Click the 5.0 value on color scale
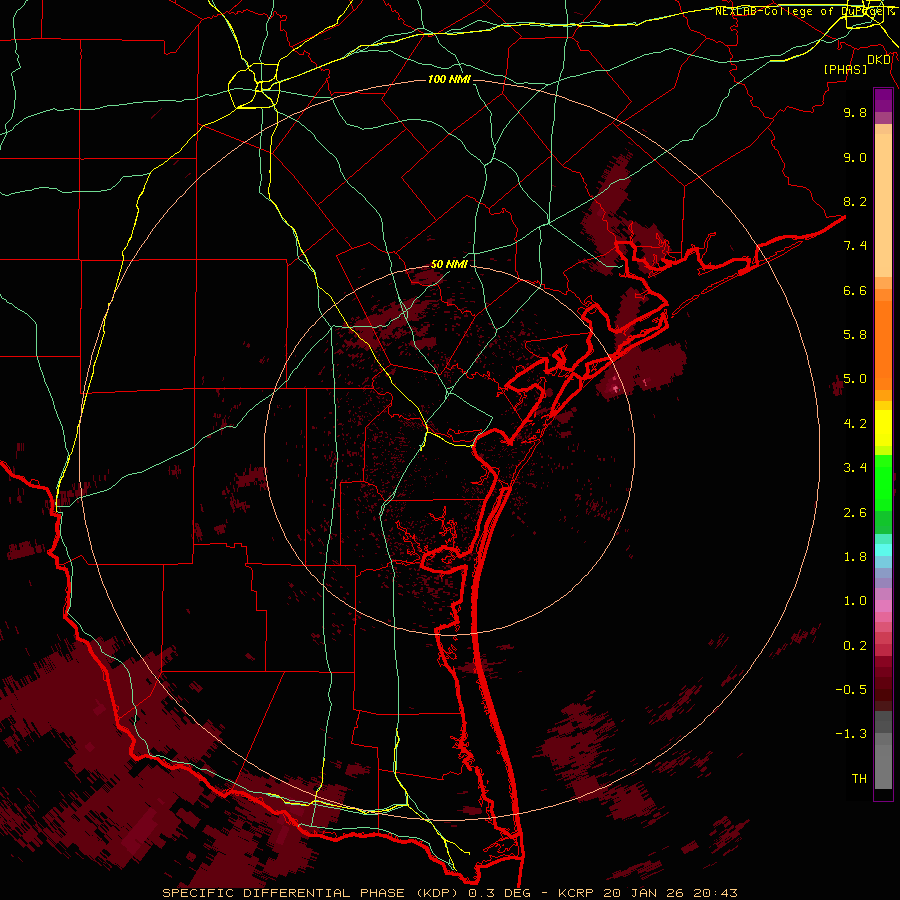The width and height of the screenshot is (900, 900). coord(855,379)
